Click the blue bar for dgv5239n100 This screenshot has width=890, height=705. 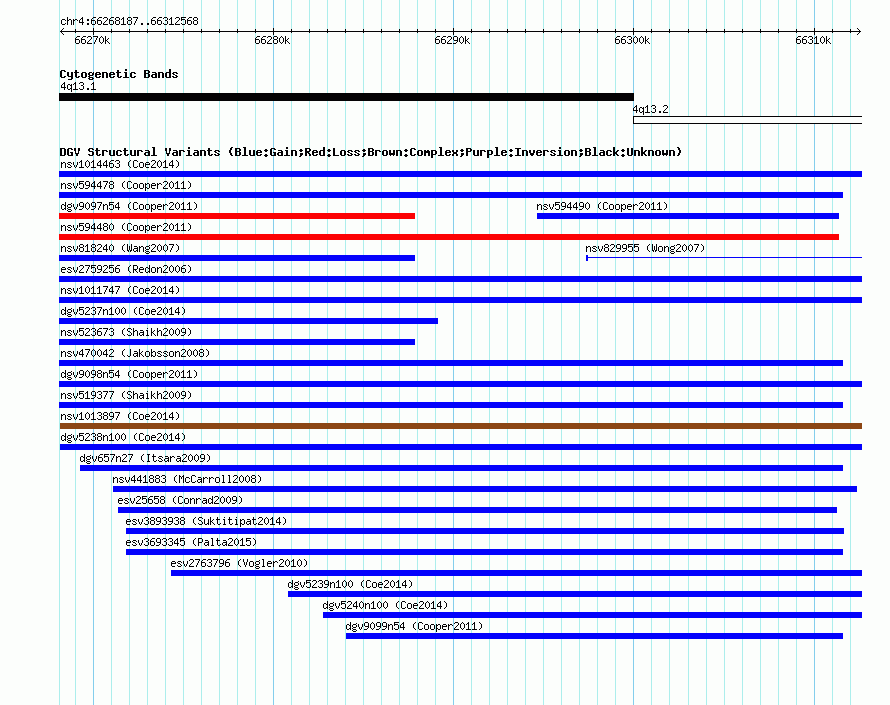575,594
